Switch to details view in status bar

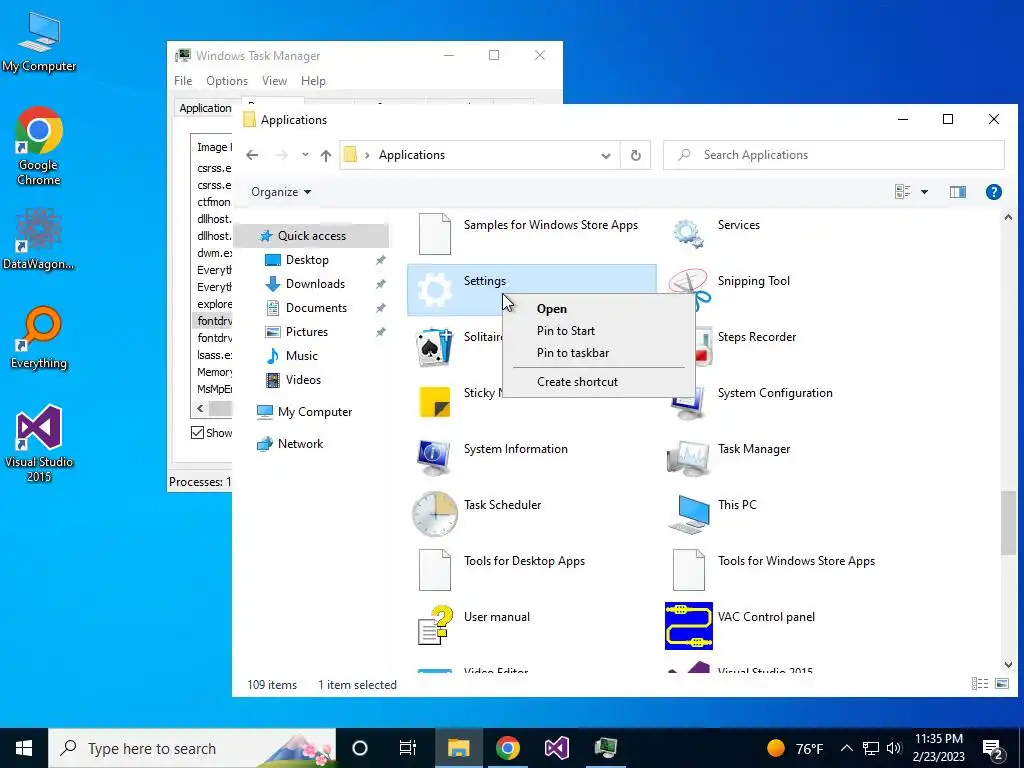tap(980, 684)
